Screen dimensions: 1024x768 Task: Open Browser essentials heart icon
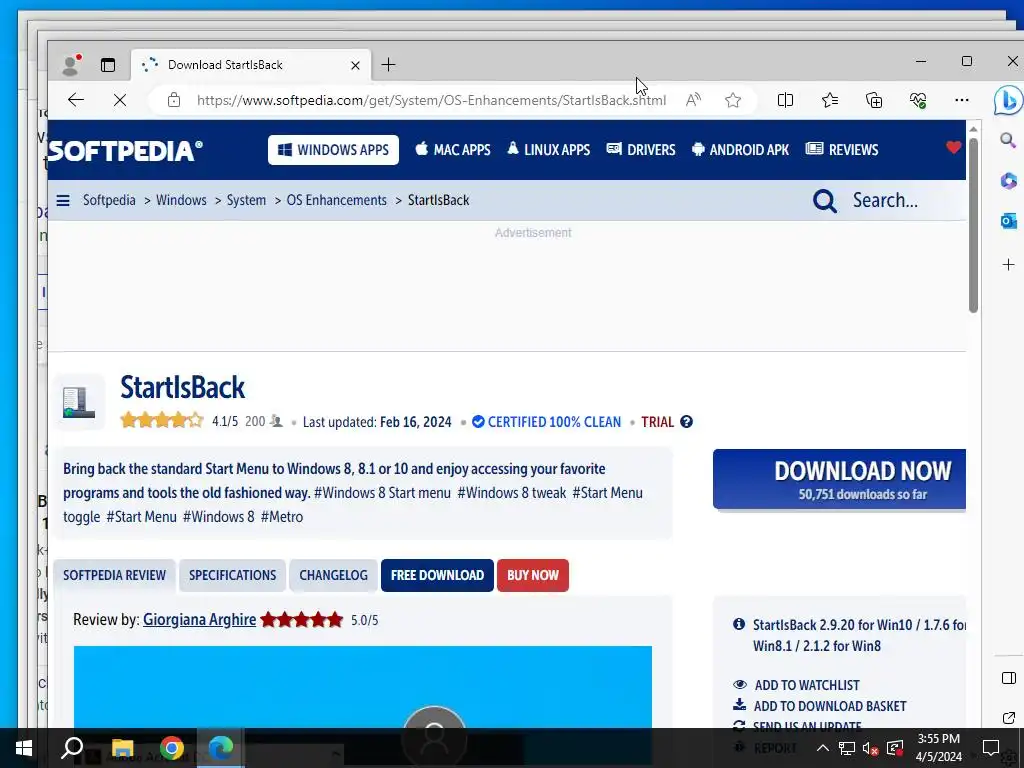click(x=918, y=100)
